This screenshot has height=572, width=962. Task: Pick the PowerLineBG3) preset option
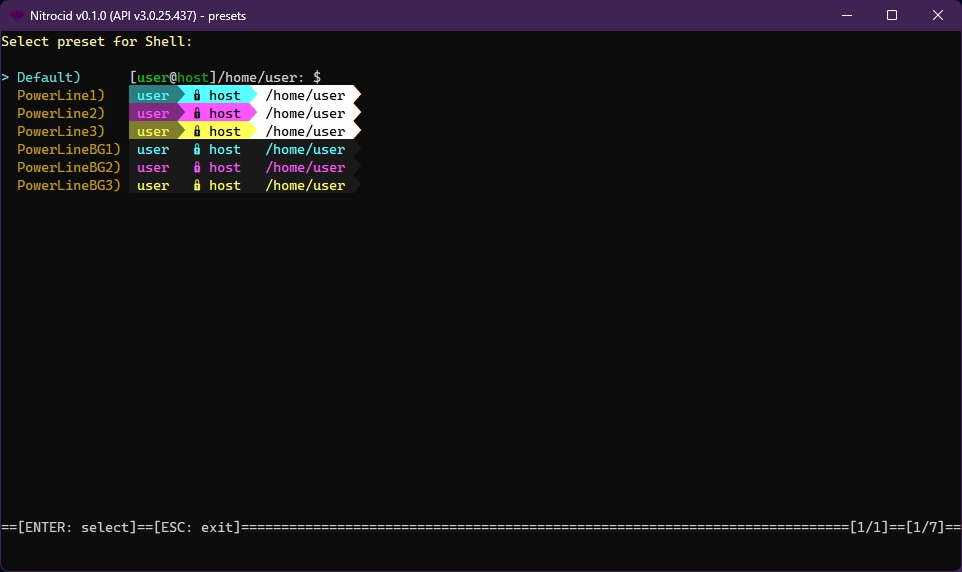pyautogui.click(x=68, y=186)
